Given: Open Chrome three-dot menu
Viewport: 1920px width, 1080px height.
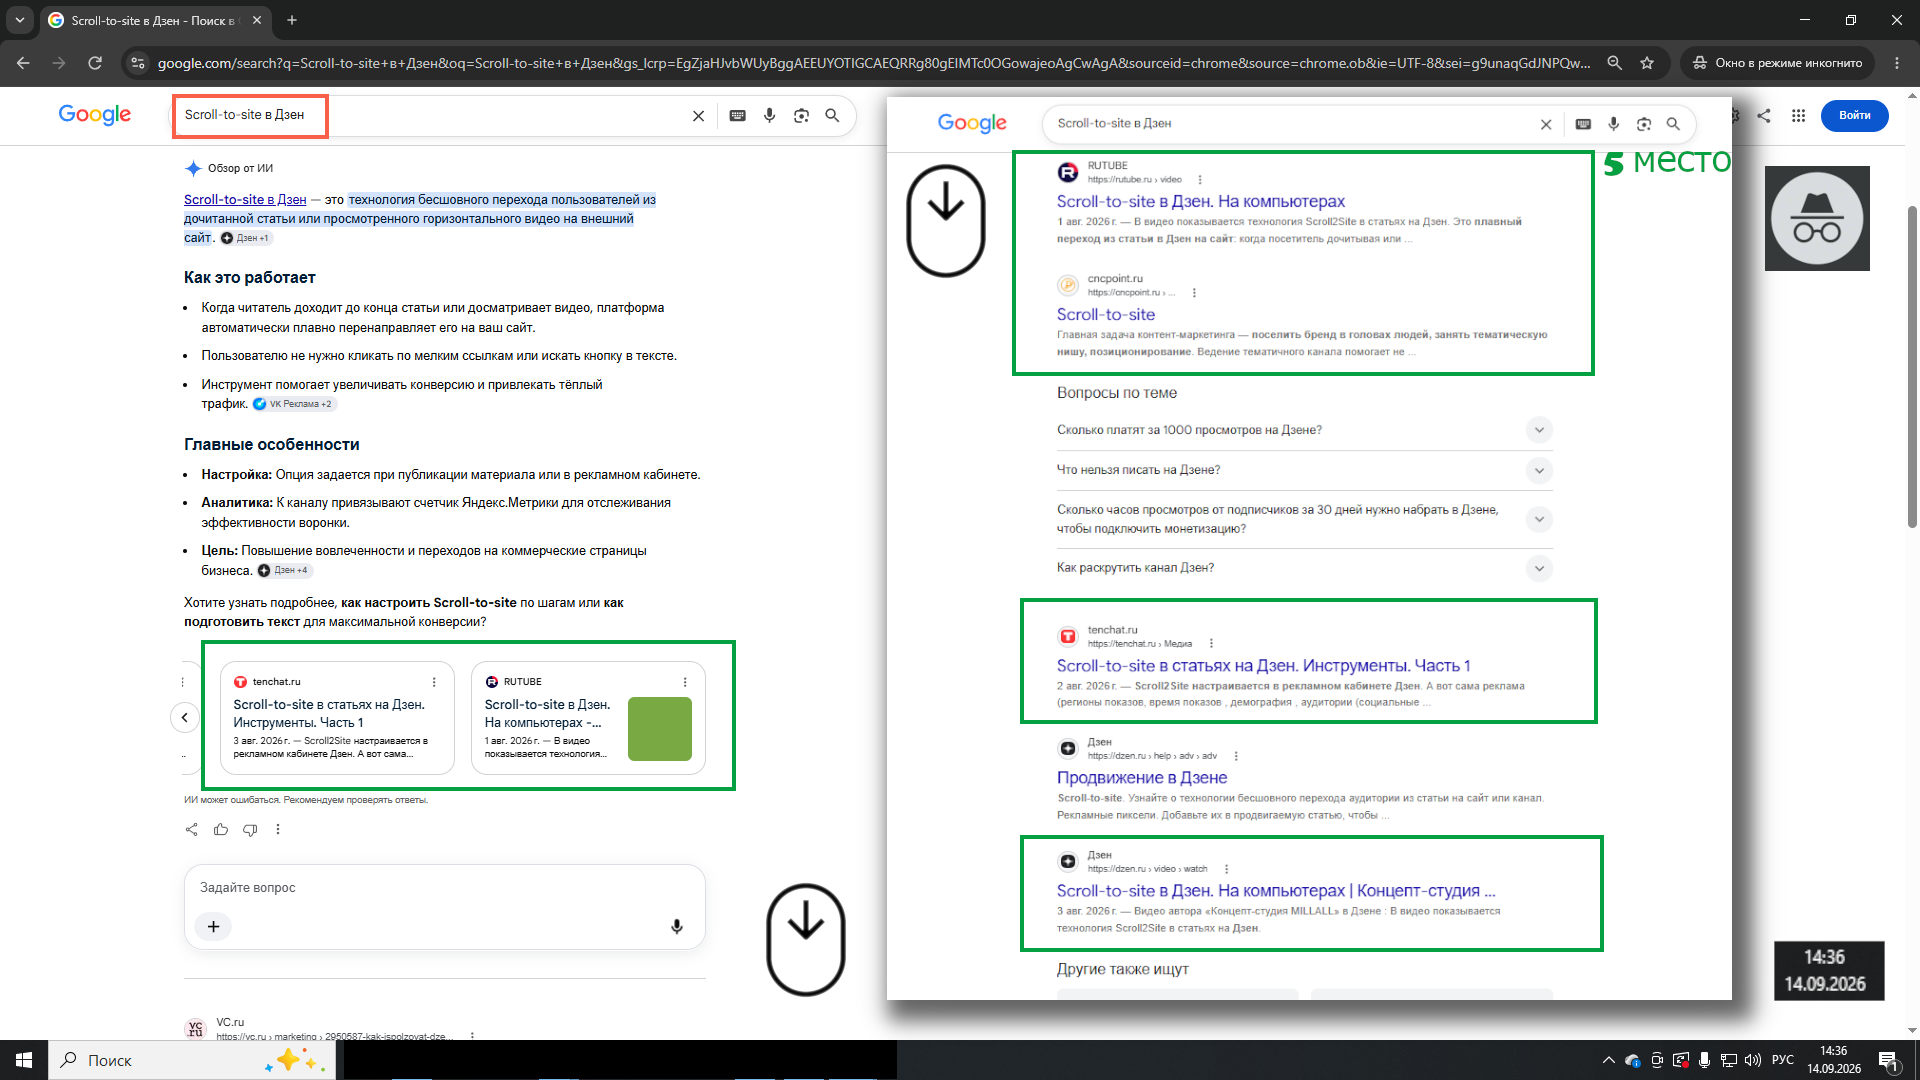Looking at the screenshot, I should tap(1897, 63).
